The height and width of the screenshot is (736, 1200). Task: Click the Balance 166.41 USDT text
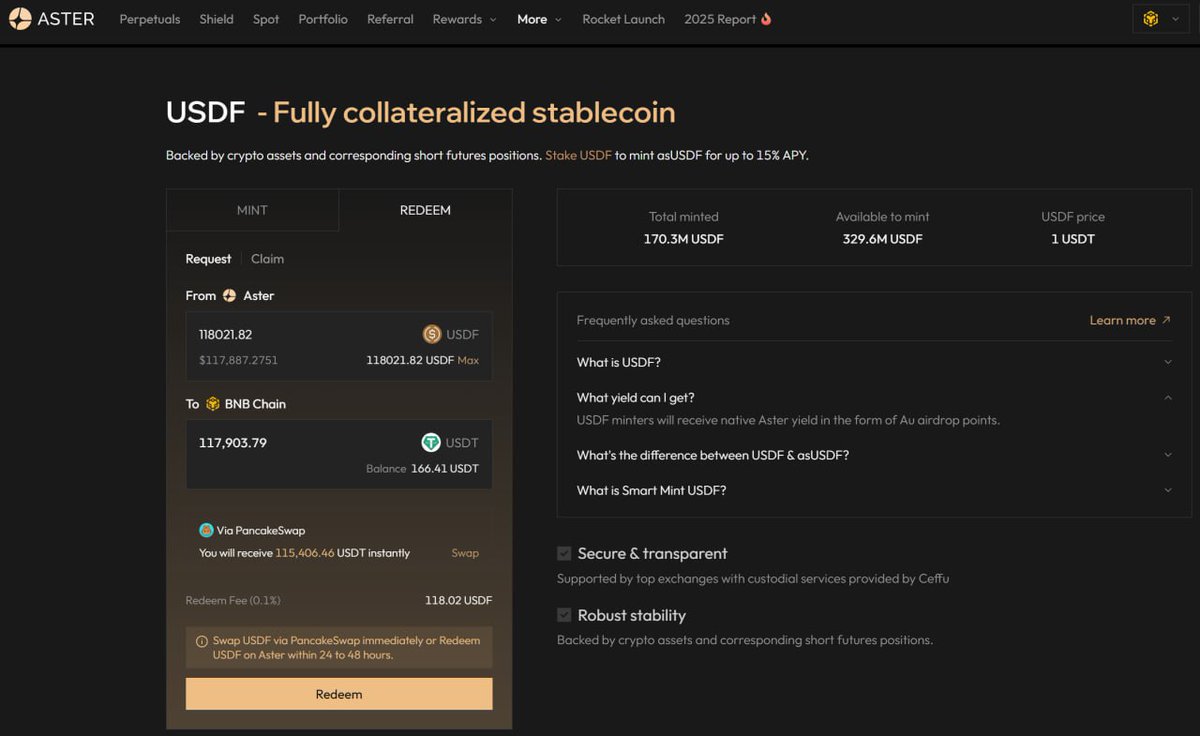[422, 468]
